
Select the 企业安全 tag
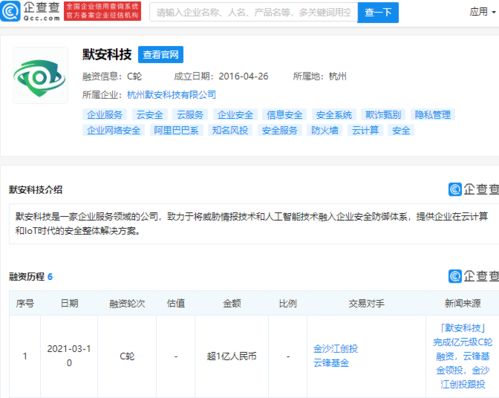click(x=235, y=115)
